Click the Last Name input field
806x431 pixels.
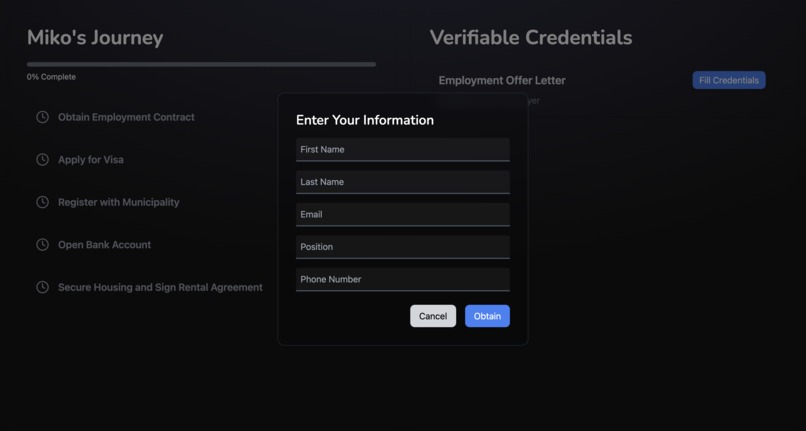coord(402,182)
